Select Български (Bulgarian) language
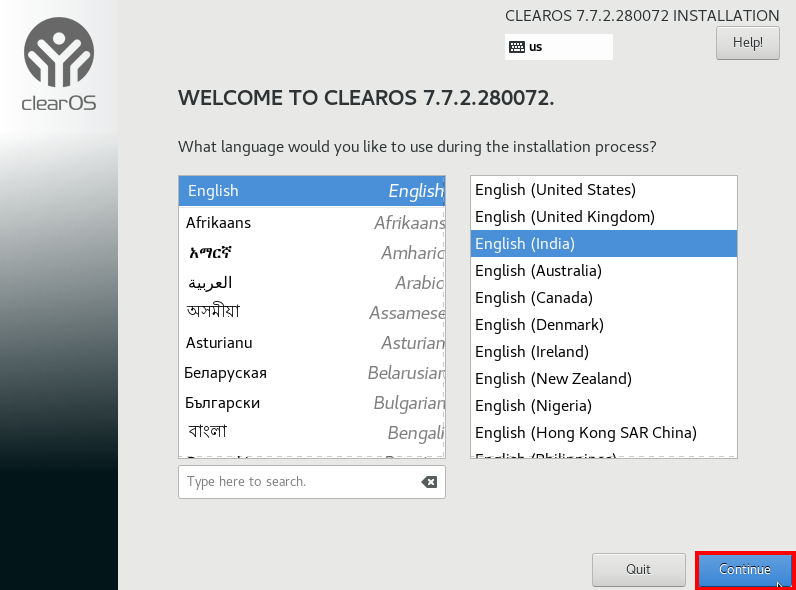The height and width of the screenshot is (590, 796). (x=312, y=403)
